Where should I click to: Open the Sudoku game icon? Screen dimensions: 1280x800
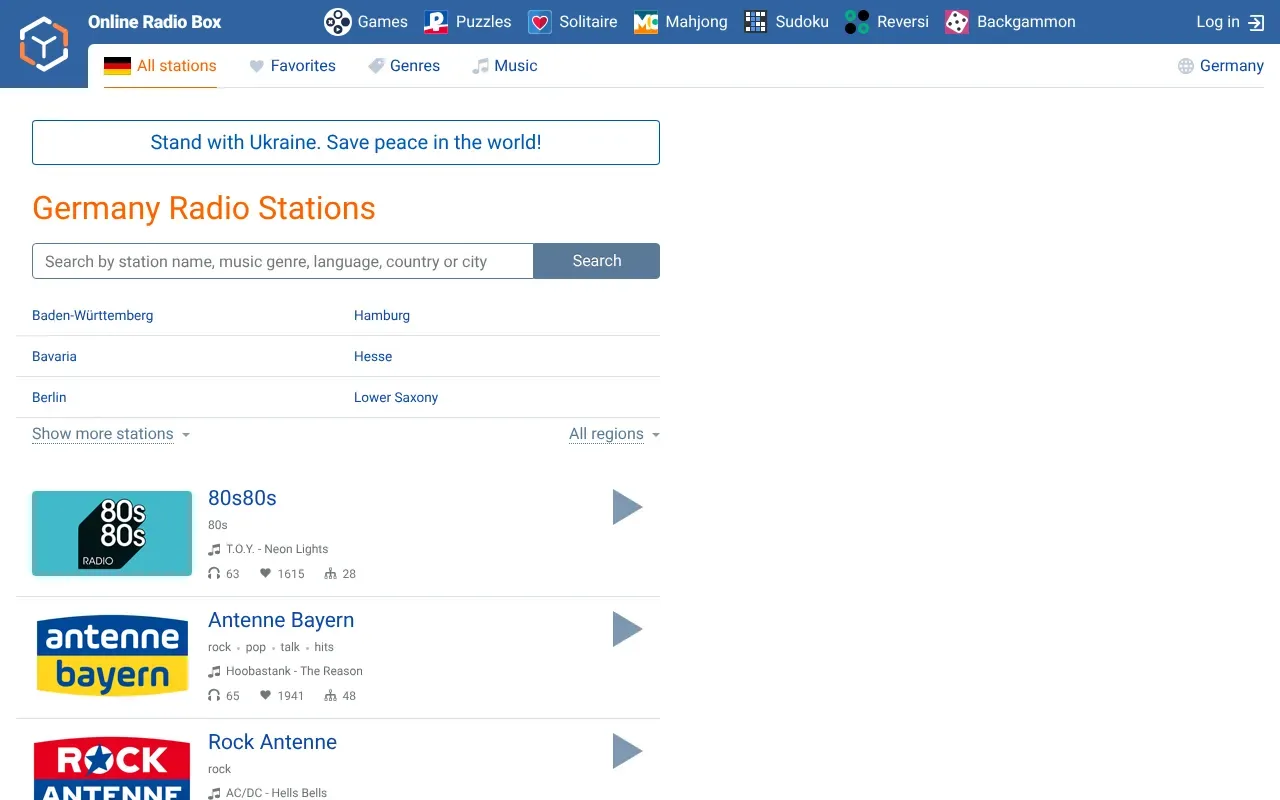(755, 21)
